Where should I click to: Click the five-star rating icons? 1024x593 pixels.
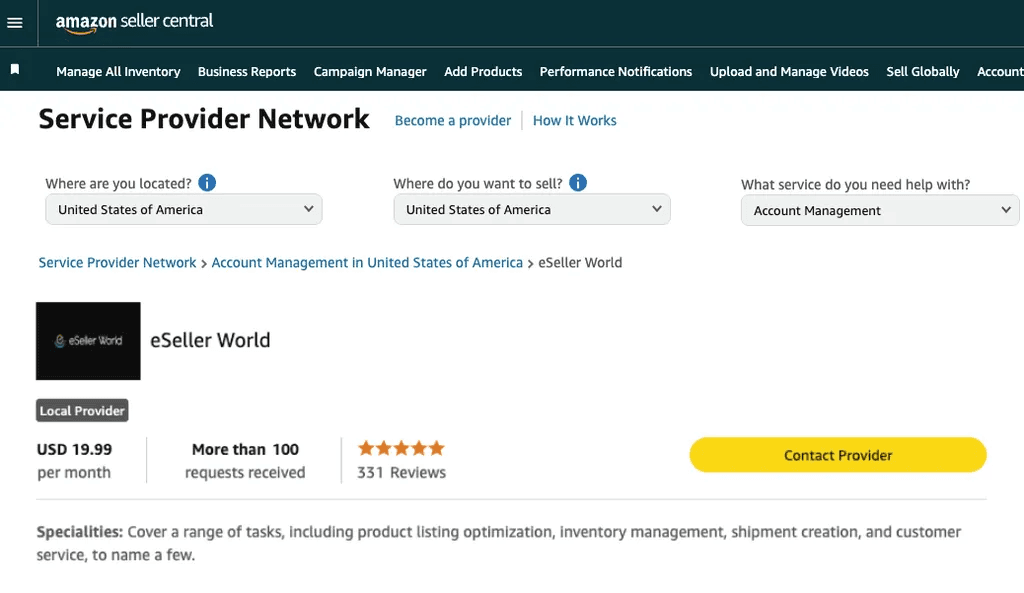click(401, 448)
